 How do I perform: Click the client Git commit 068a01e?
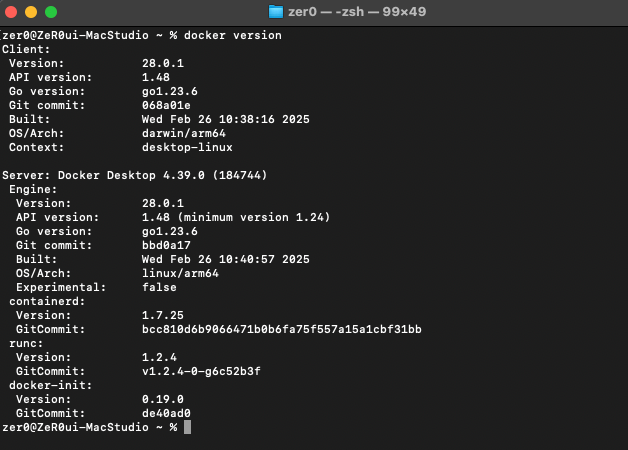(166, 105)
